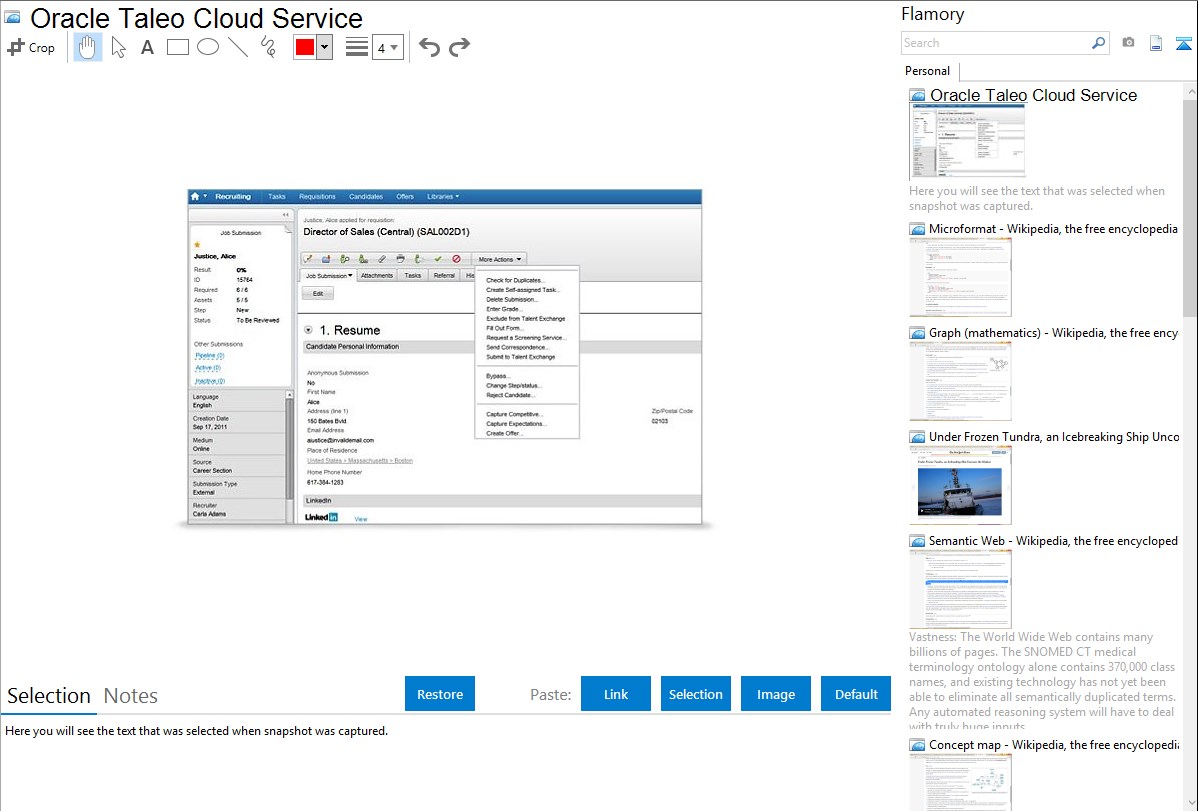Open the Semantic Web - Wikipedia snapshot title

point(1053,540)
